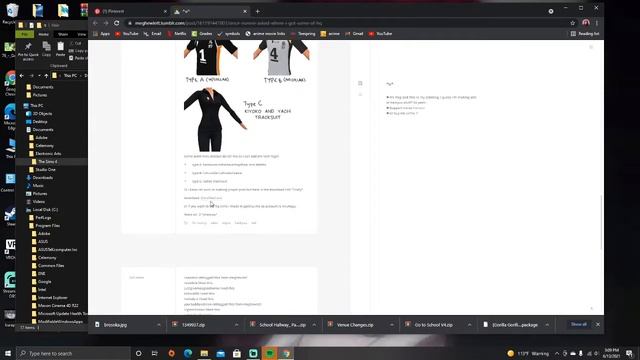Open the Reading list
This screenshot has width=640, height=360.
pyautogui.click(x=585, y=34)
